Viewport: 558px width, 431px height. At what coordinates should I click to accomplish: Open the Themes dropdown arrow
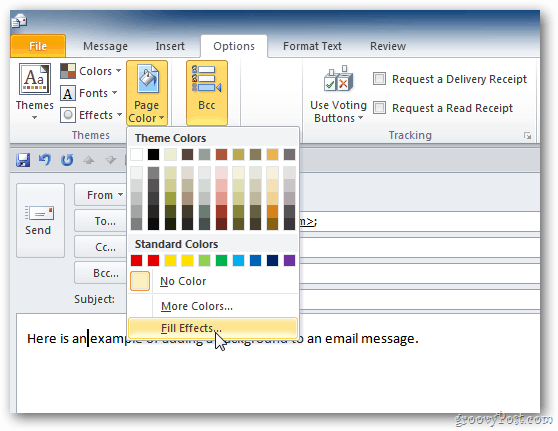tap(35, 118)
